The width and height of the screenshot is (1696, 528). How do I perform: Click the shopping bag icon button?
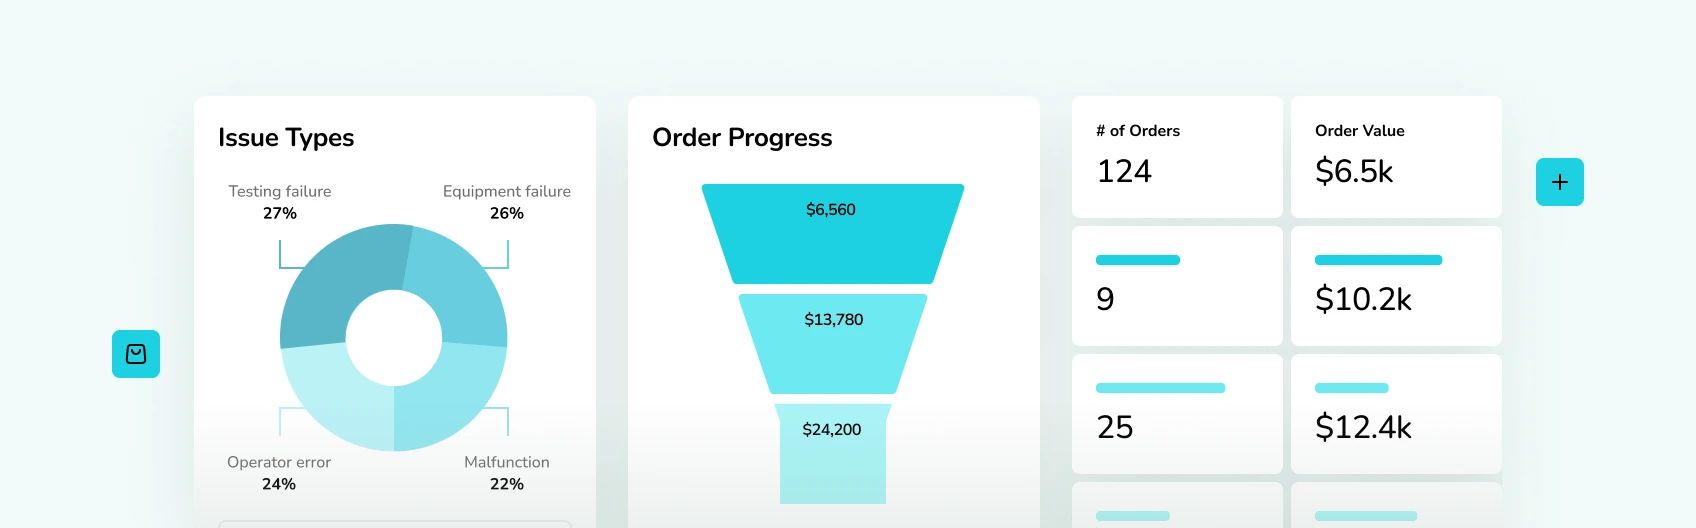click(136, 354)
